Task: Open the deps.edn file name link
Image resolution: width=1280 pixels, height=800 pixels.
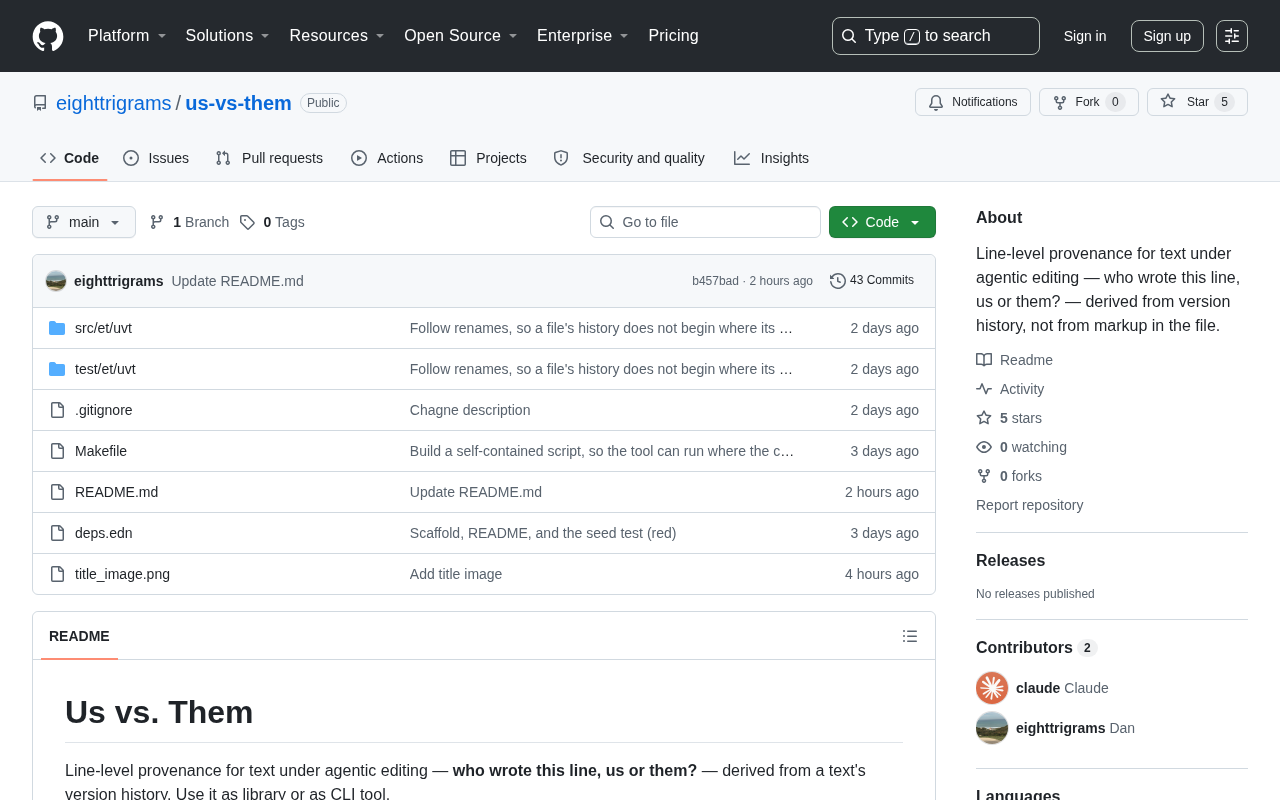Action: point(104,533)
